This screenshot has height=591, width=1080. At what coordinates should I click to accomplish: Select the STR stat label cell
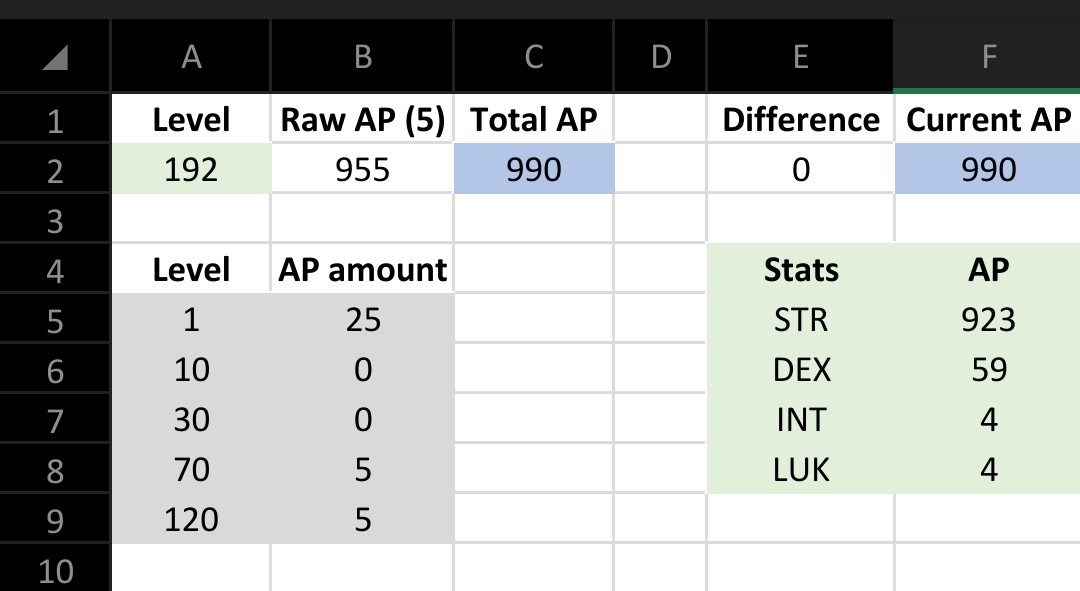(800, 320)
